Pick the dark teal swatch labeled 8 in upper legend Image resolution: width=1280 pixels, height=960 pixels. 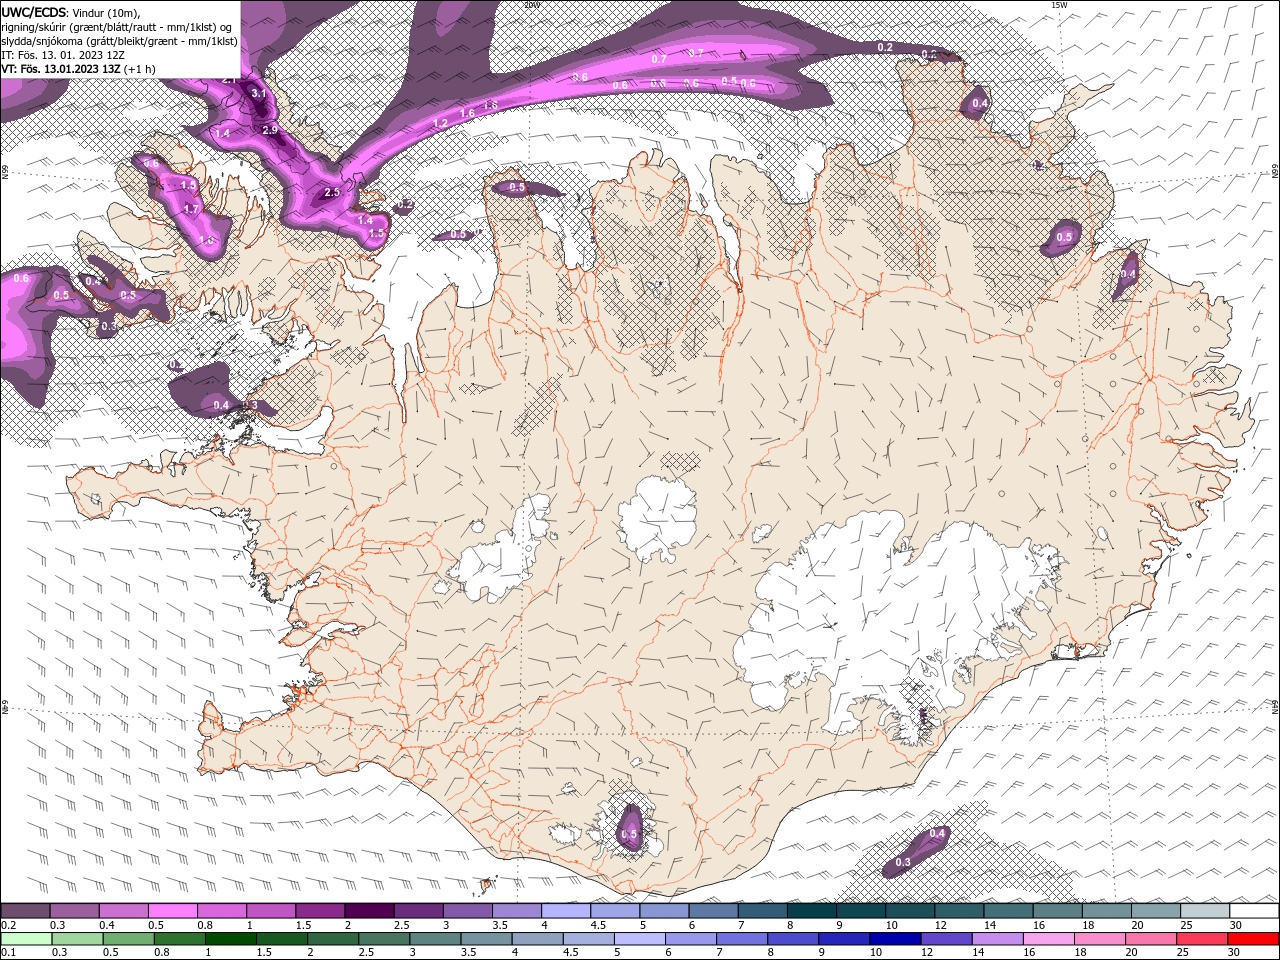812,911
